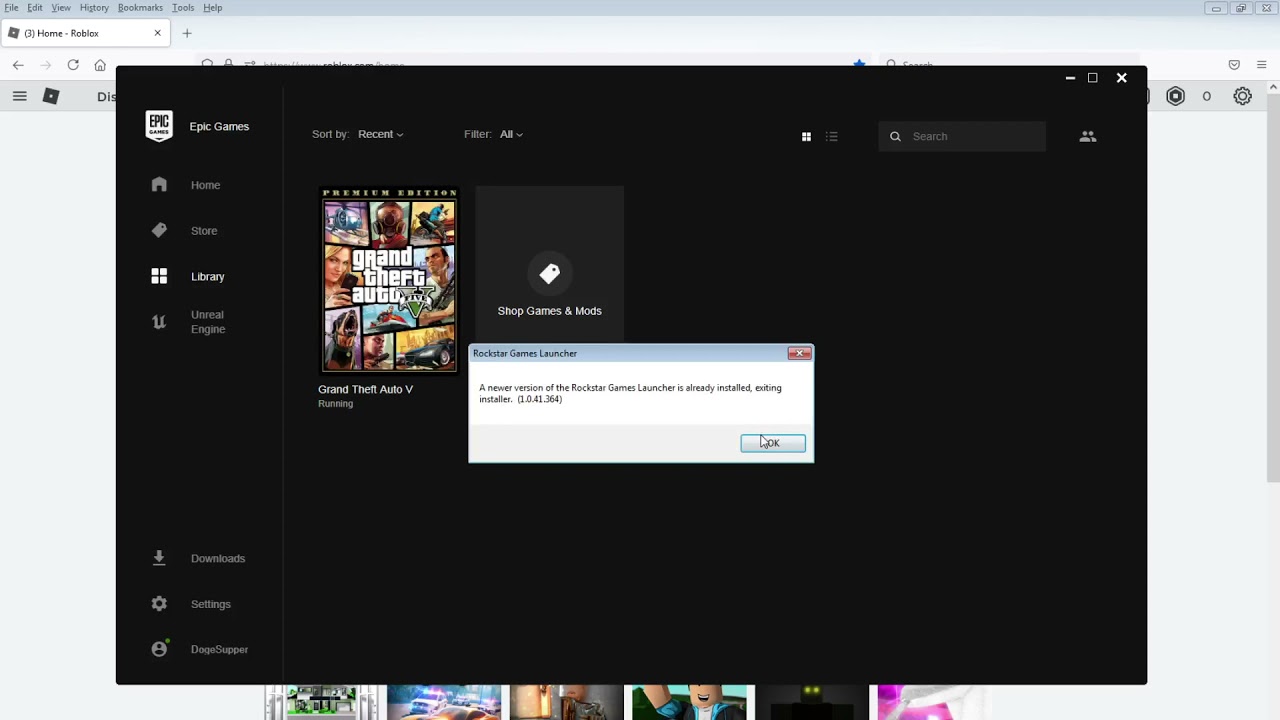Screen dimensions: 1280x720
Task: Open a new Firefox tab
Action: (187, 33)
